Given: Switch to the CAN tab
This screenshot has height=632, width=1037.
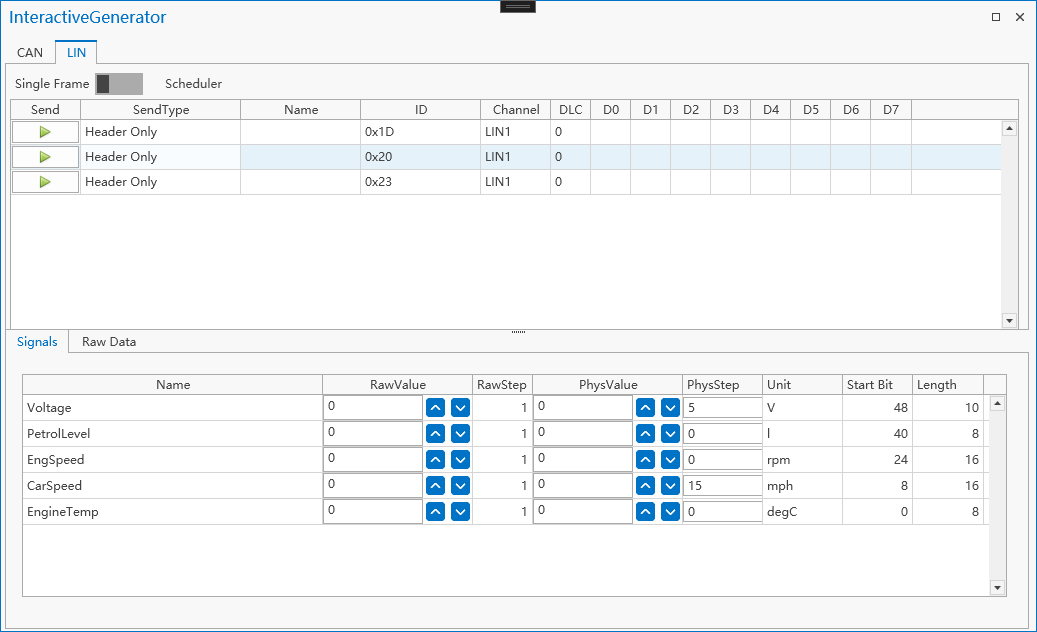Looking at the screenshot, I should [x=30, y=53].
